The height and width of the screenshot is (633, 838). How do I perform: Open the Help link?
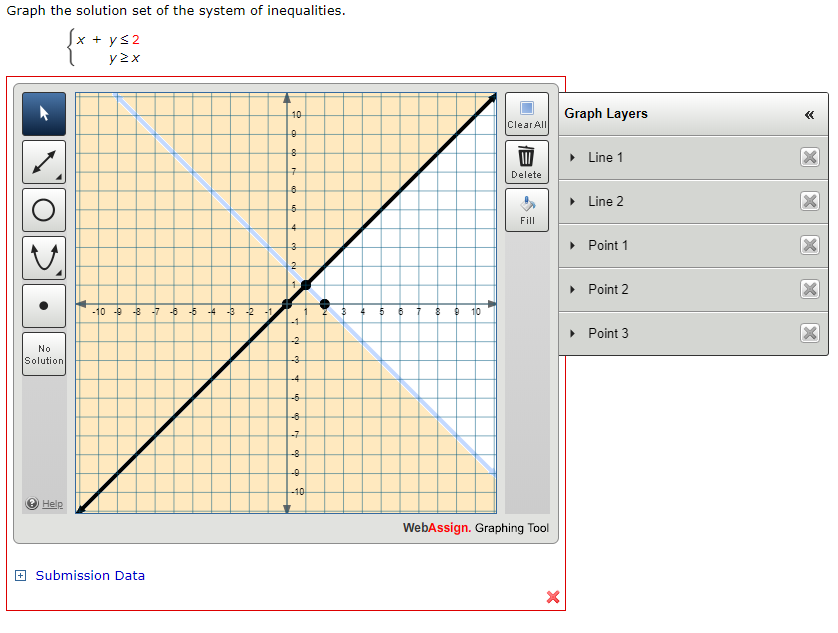click(44, 503)
